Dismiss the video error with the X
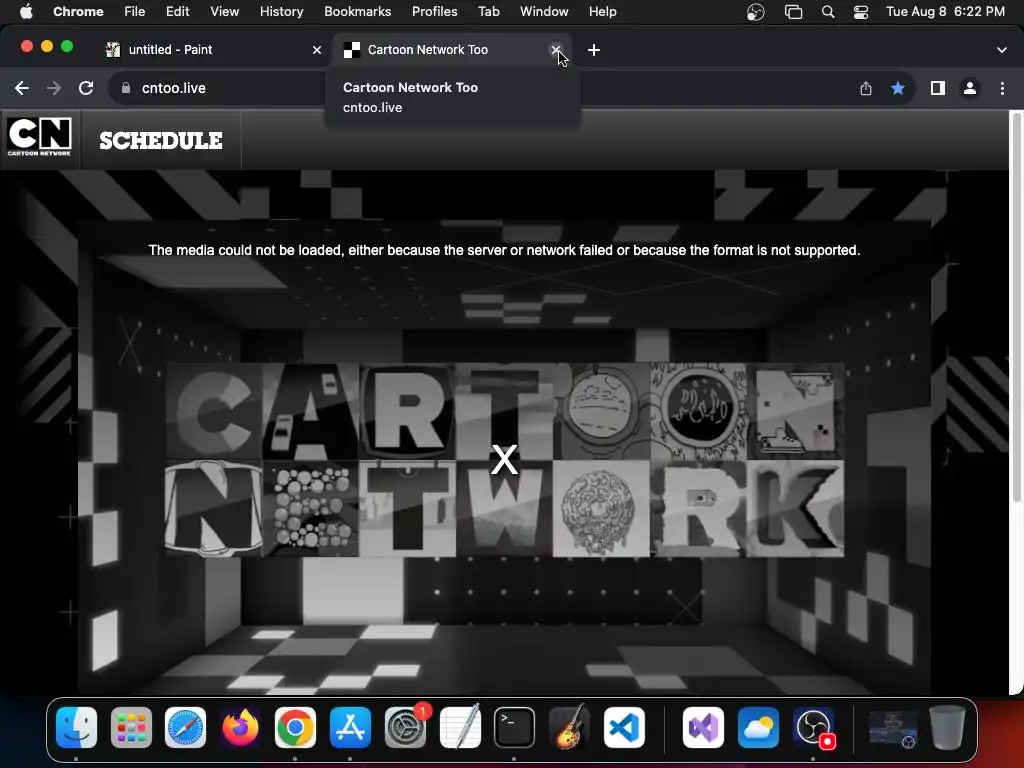 coord(504,460)
